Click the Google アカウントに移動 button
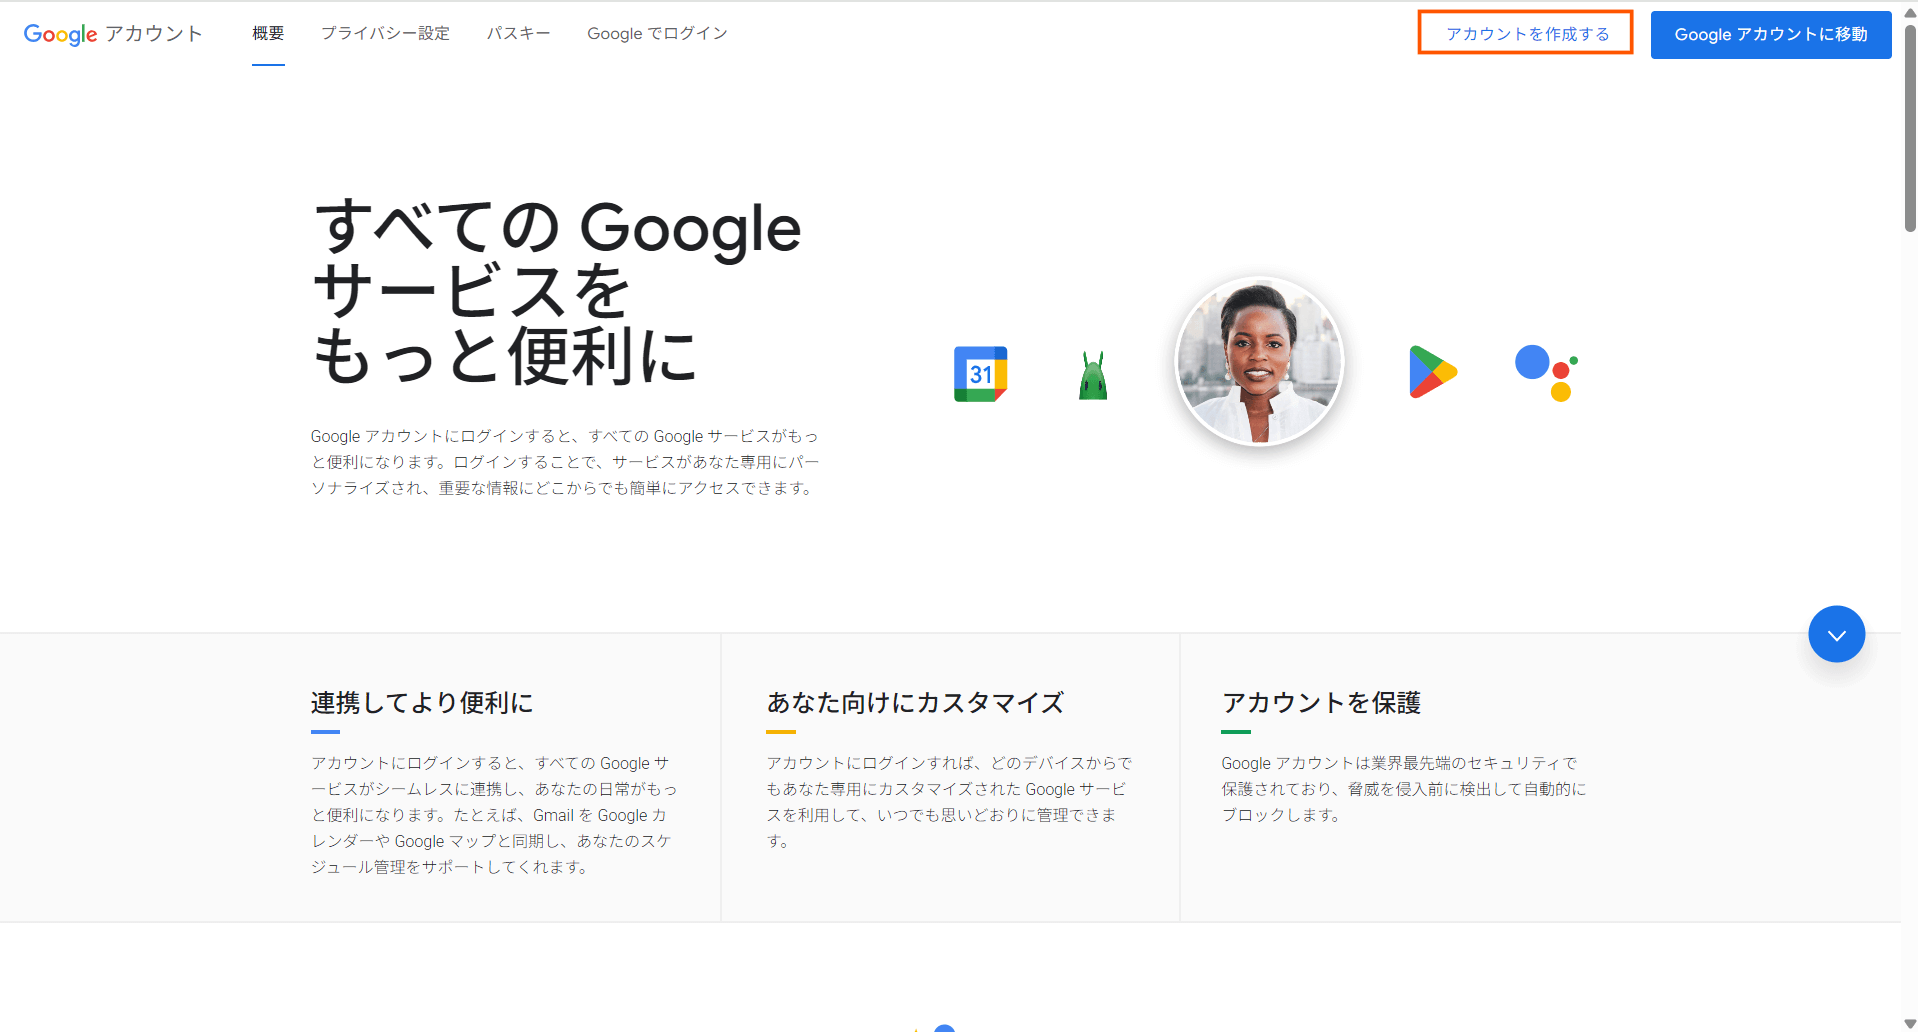Image resolution: width=1918 pixels, height=1032 pixels. 1771,35
